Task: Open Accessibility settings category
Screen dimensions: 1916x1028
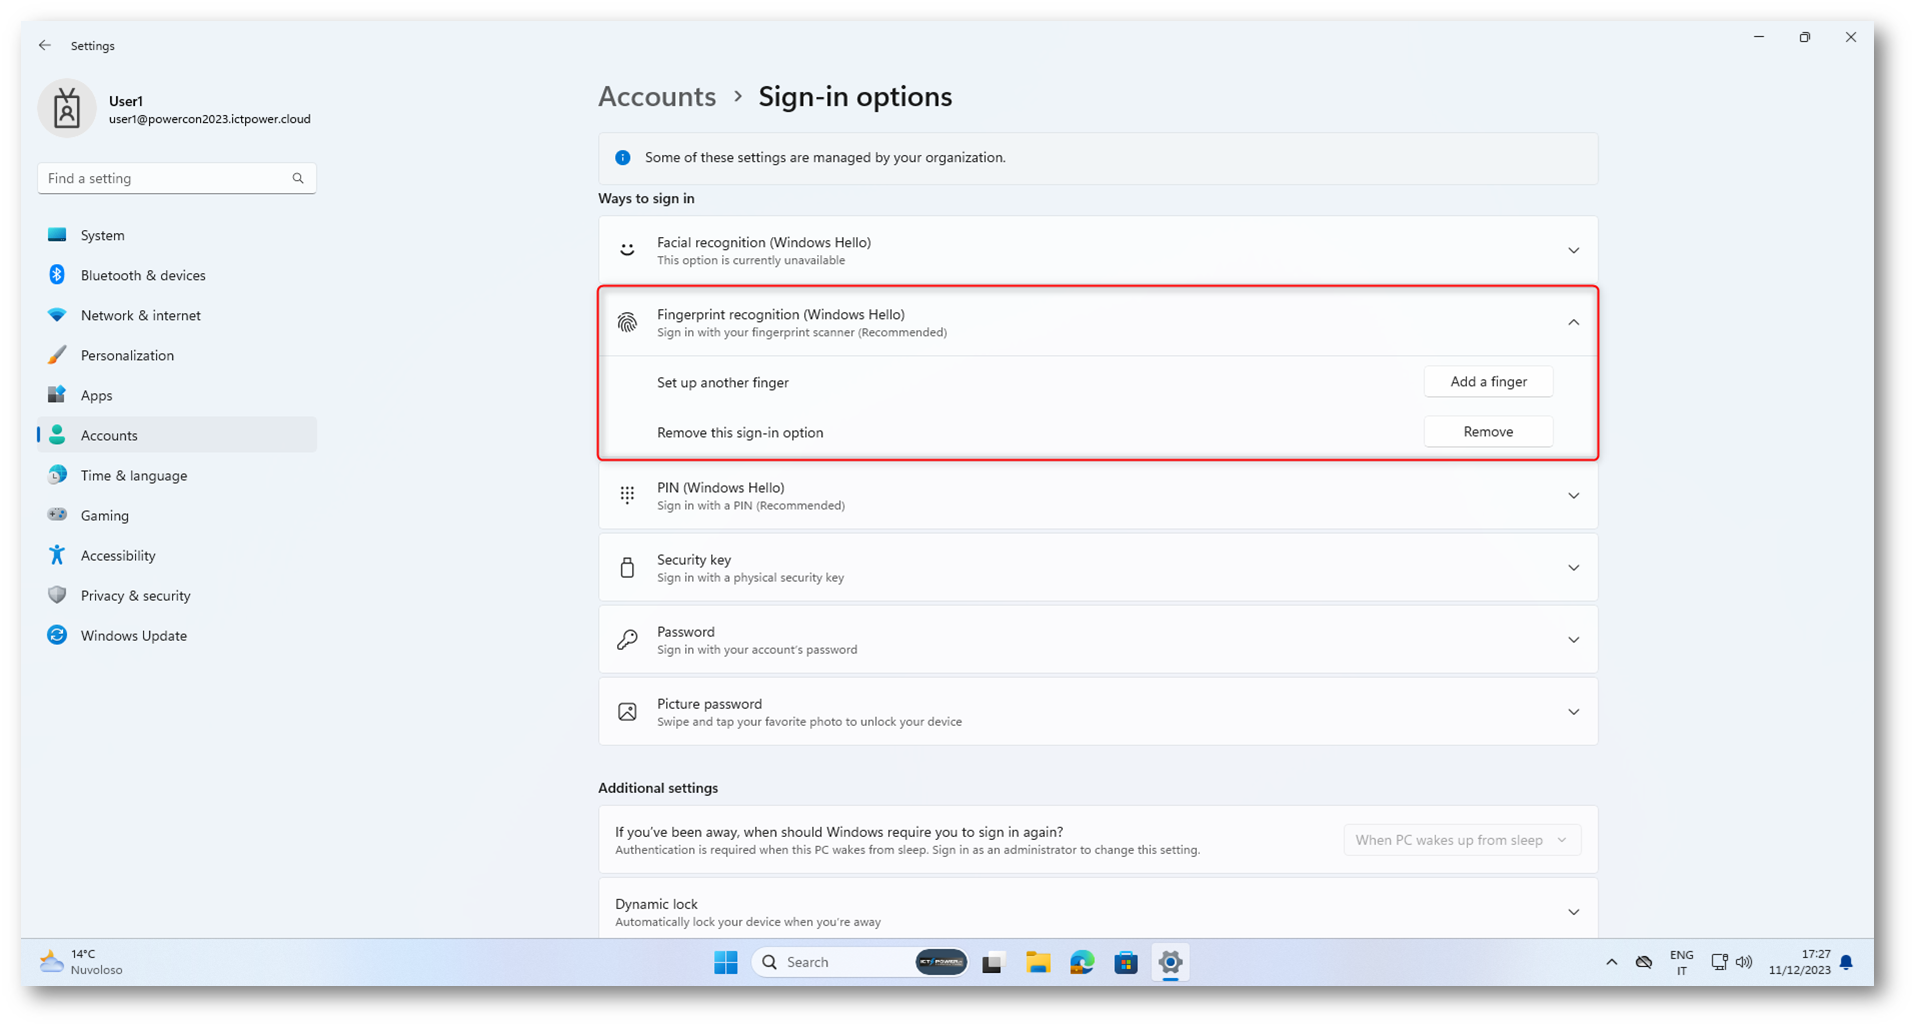Action: [177, 555]
